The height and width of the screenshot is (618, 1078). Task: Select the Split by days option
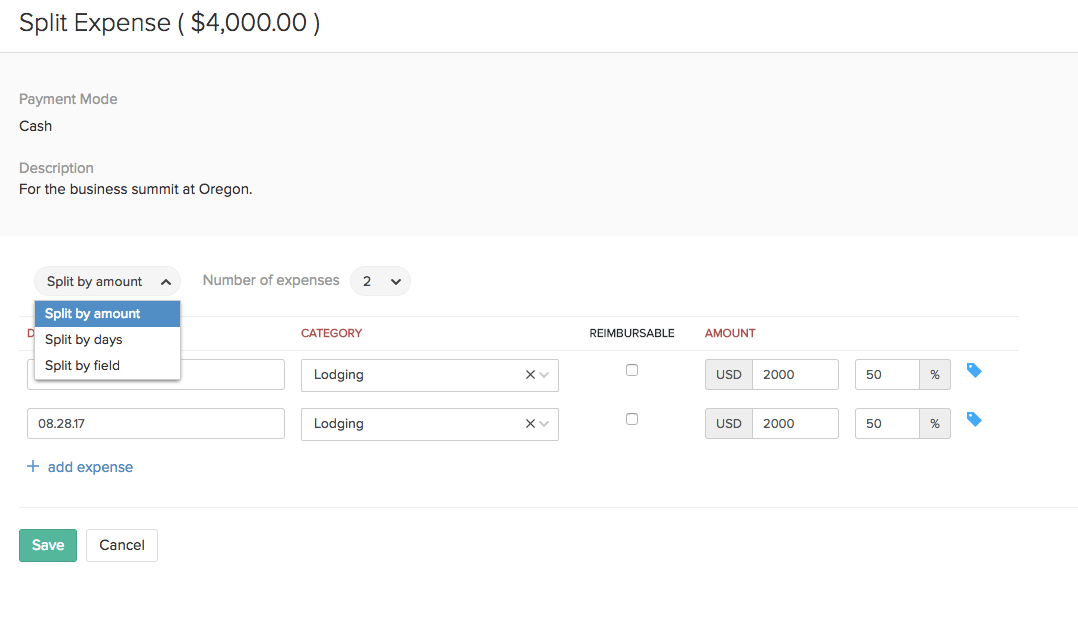pos(84,340)
